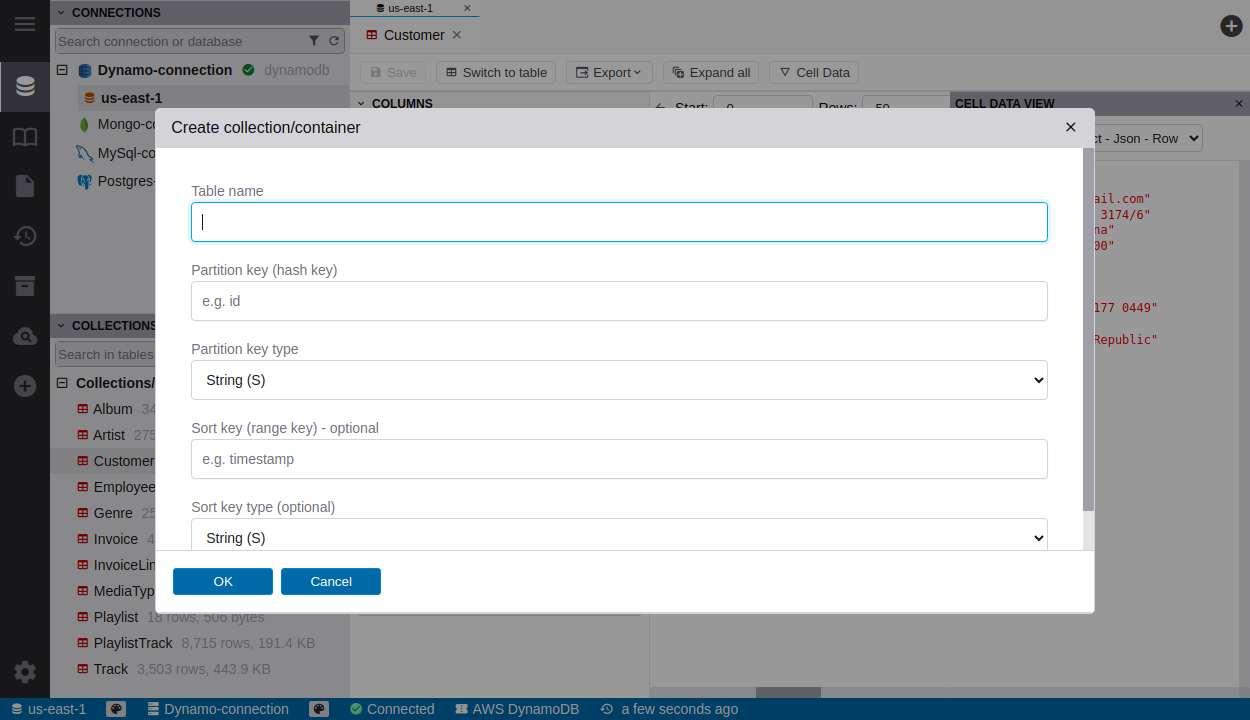Confirm dialog with OK button
This screenshot has width=1250, height=720.
[x=223, y=581]
